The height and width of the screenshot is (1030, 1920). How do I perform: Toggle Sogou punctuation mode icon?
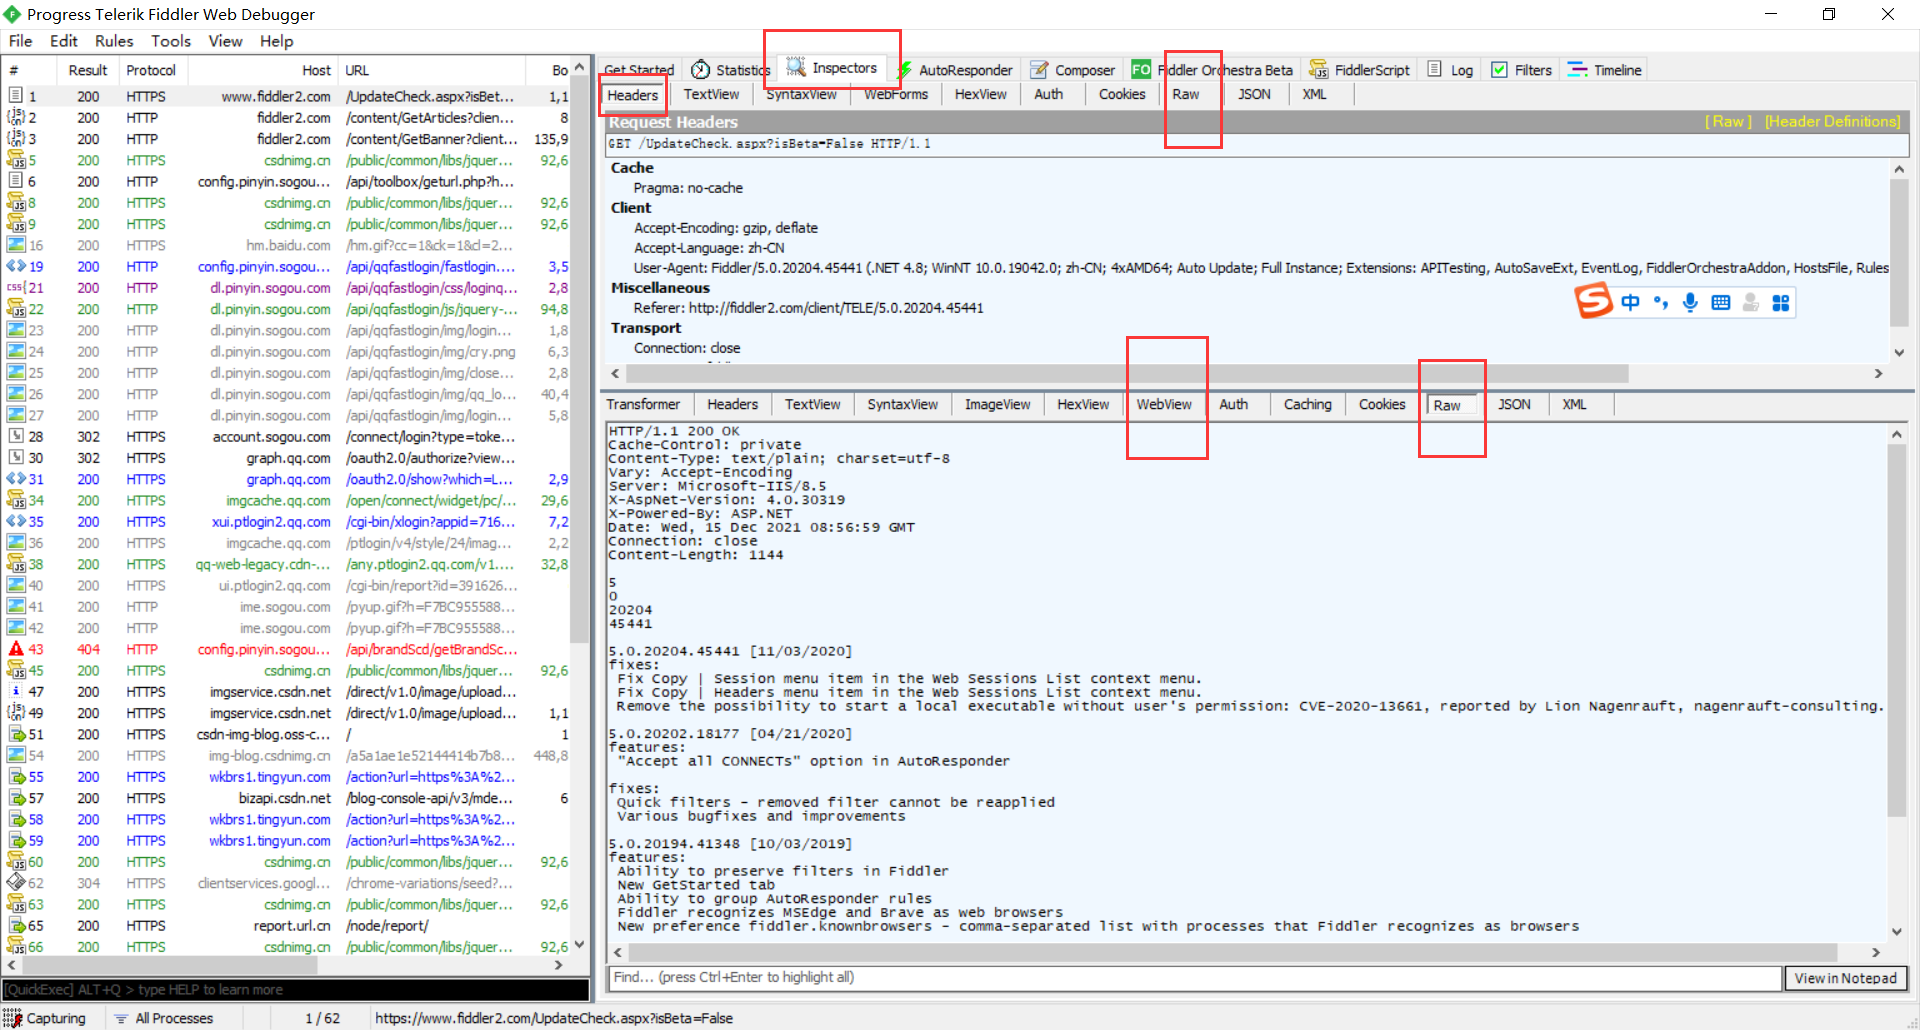coord(1660,302)
